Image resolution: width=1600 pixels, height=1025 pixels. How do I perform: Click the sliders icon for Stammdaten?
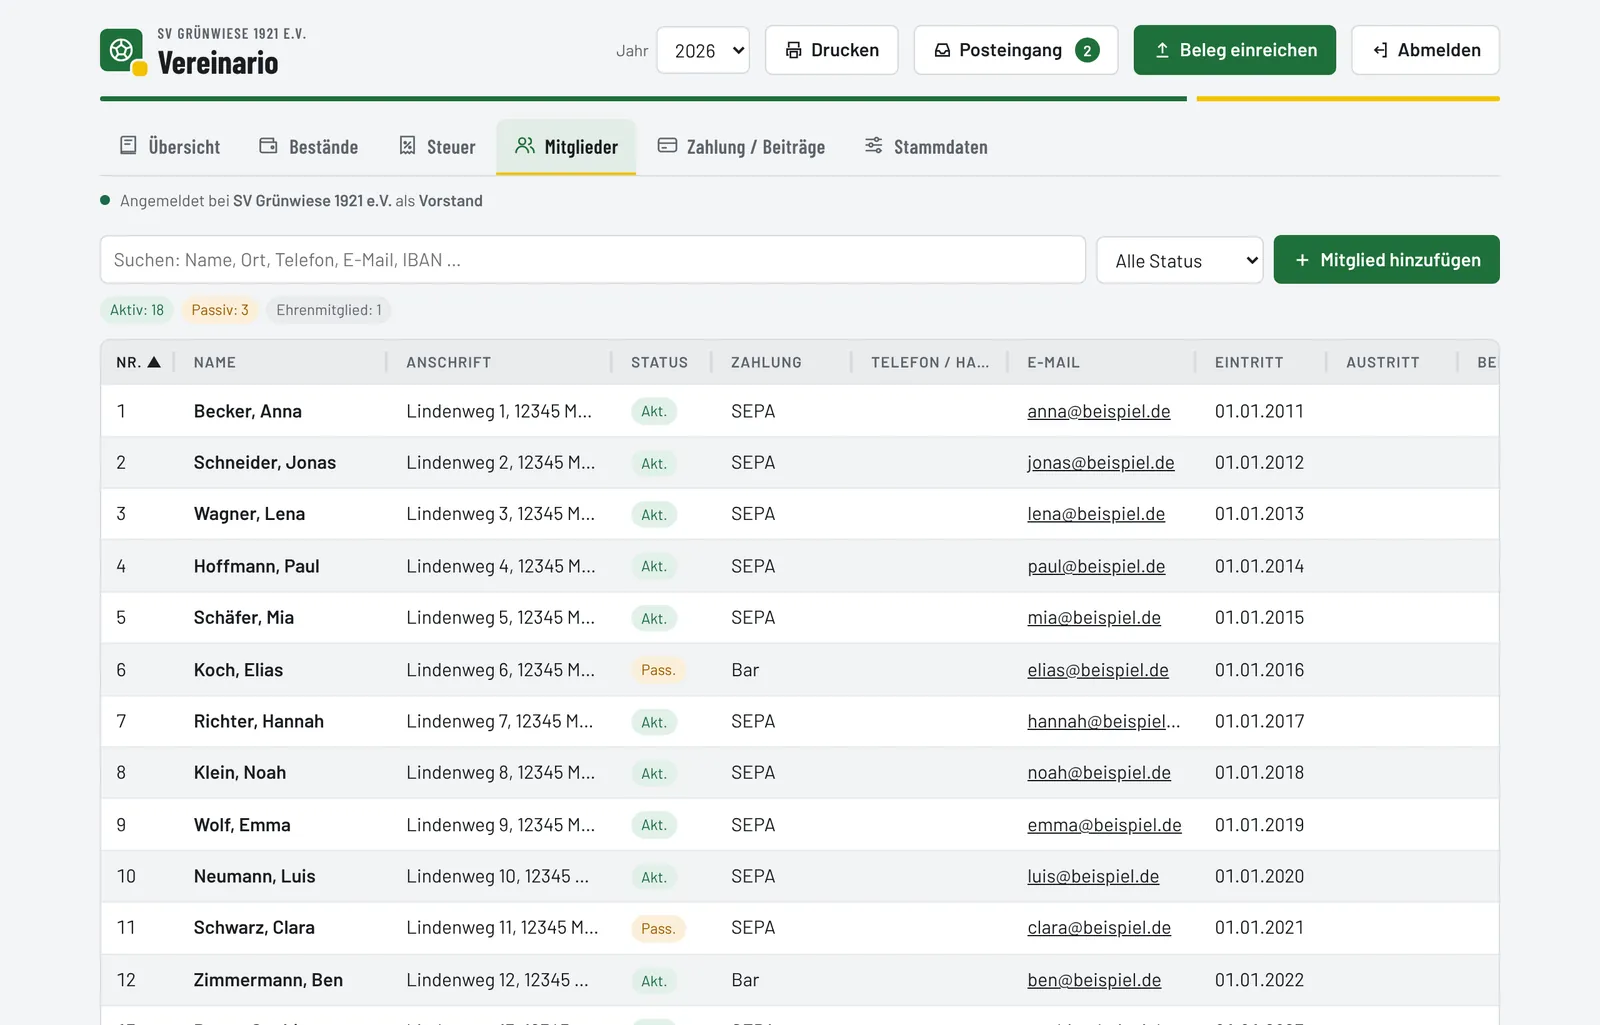pos(874,146)
